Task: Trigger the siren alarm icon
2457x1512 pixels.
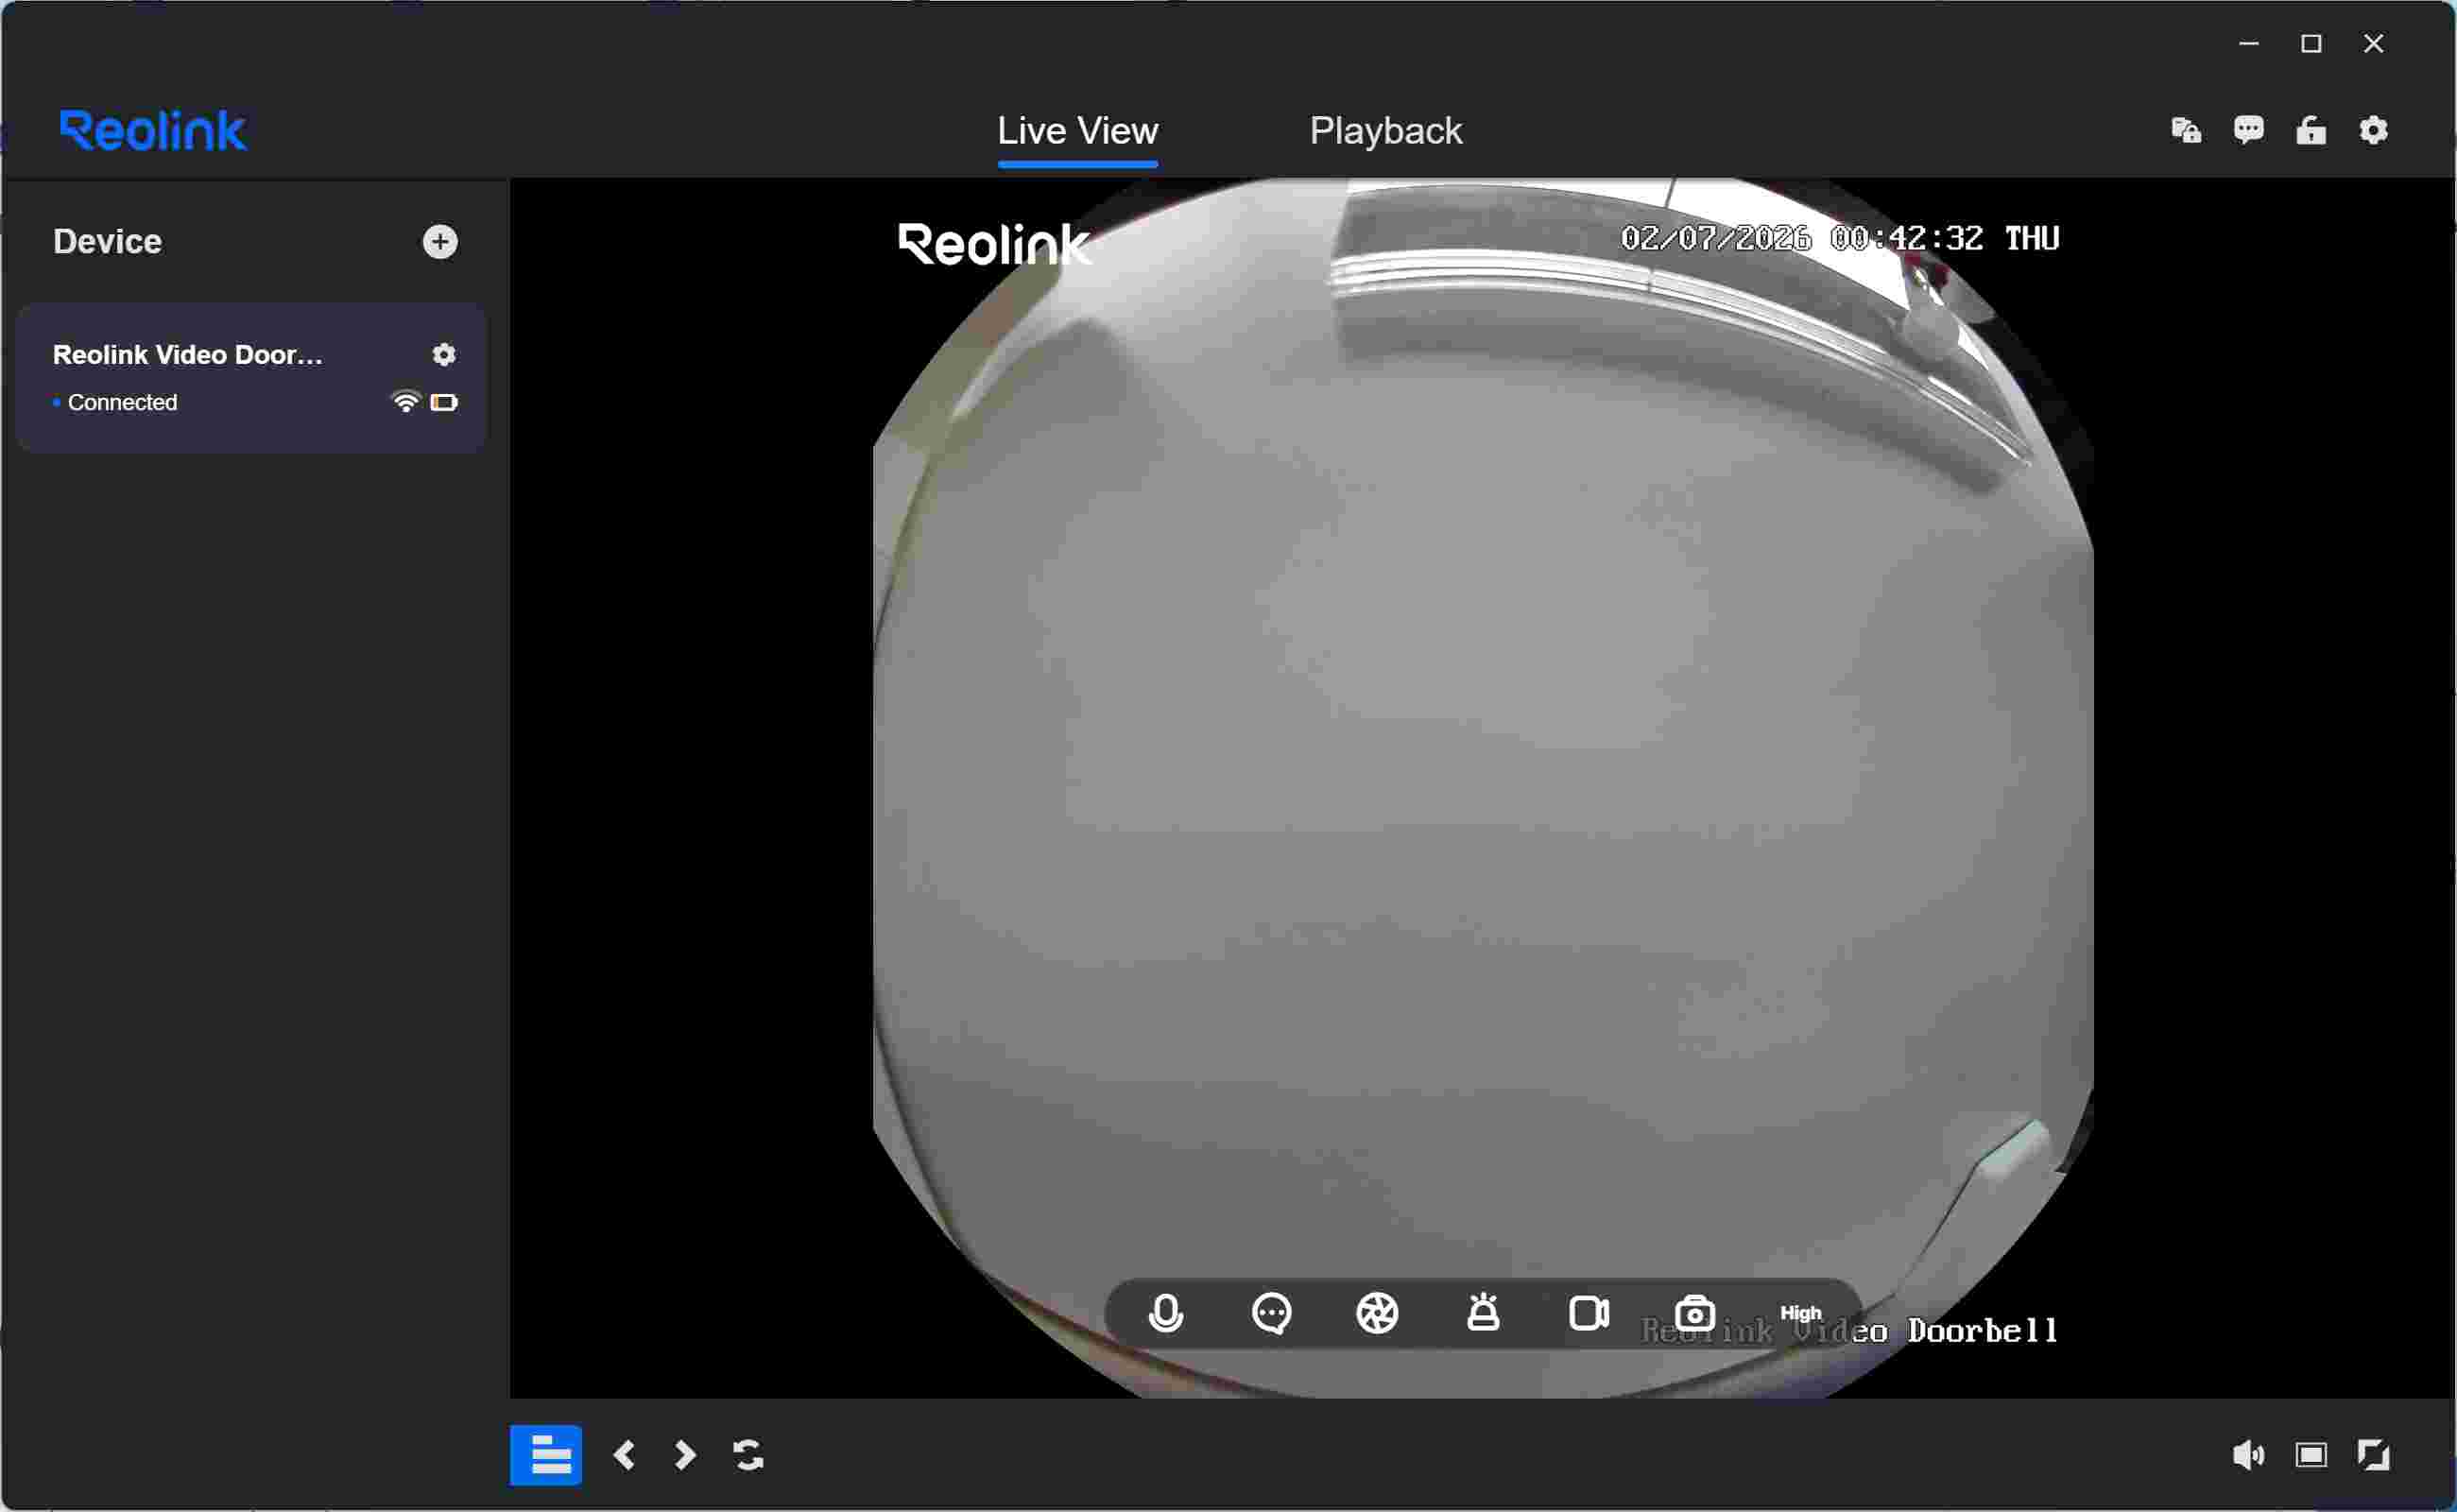Action: click(1483, 1312)
